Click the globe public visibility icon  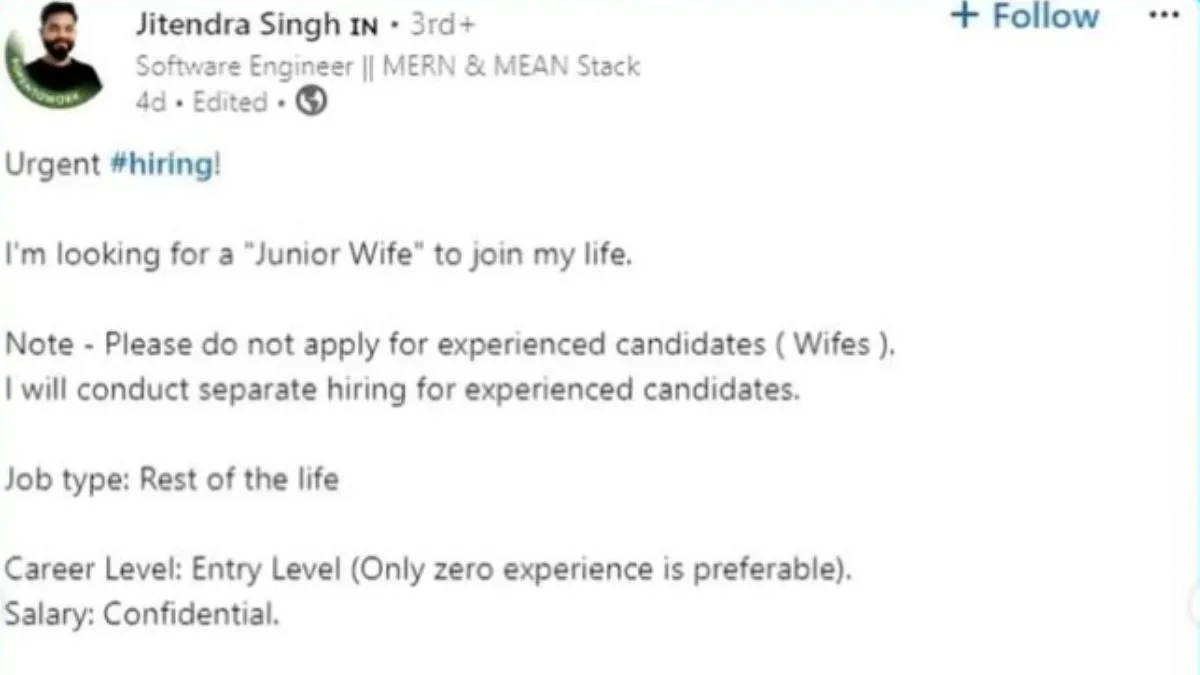(312, 102)
